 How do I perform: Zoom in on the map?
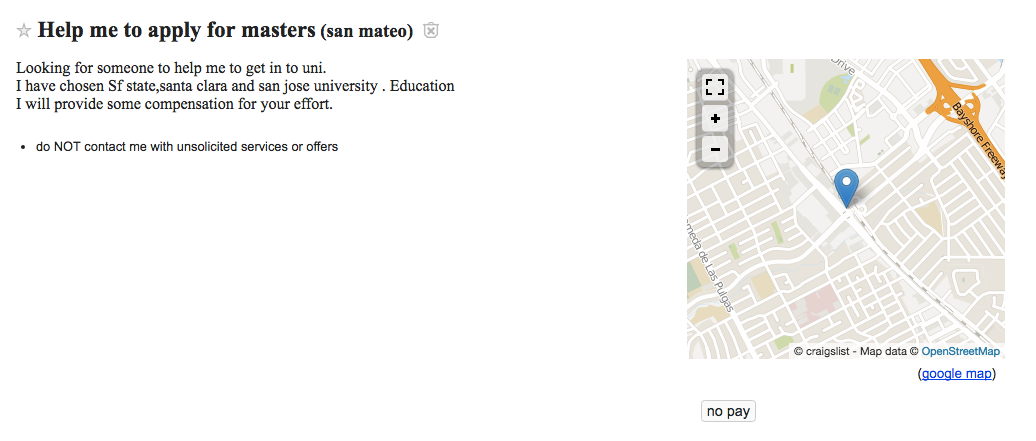pos(715,119)
